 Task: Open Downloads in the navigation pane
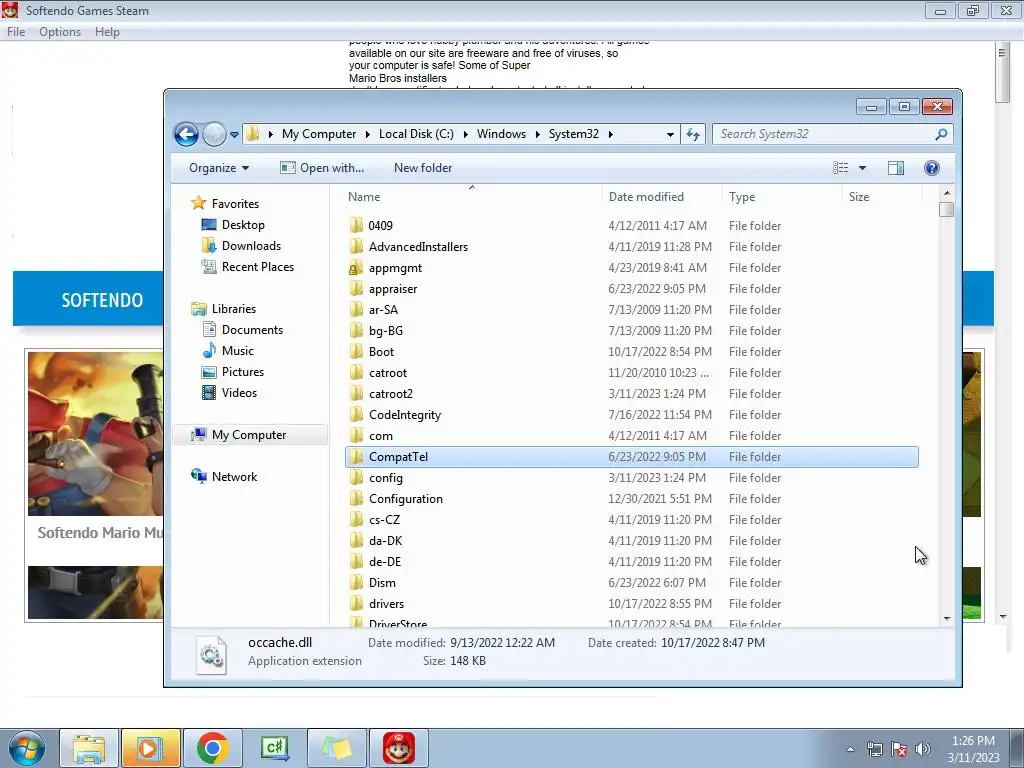coord(242,246)
